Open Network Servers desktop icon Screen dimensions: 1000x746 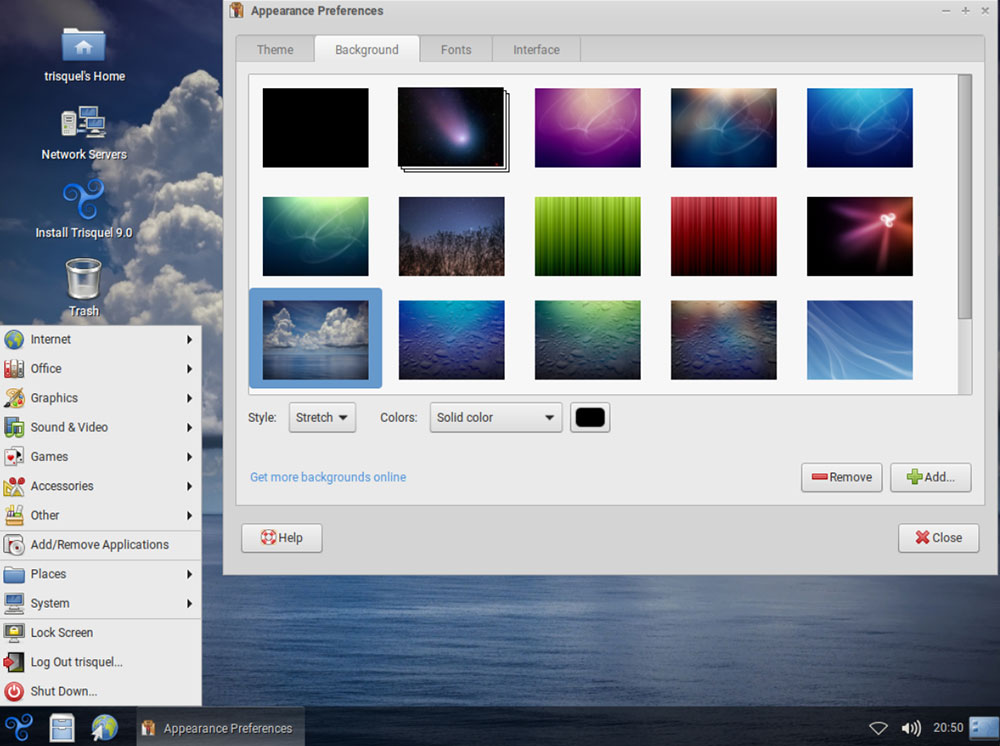[83, 124]
